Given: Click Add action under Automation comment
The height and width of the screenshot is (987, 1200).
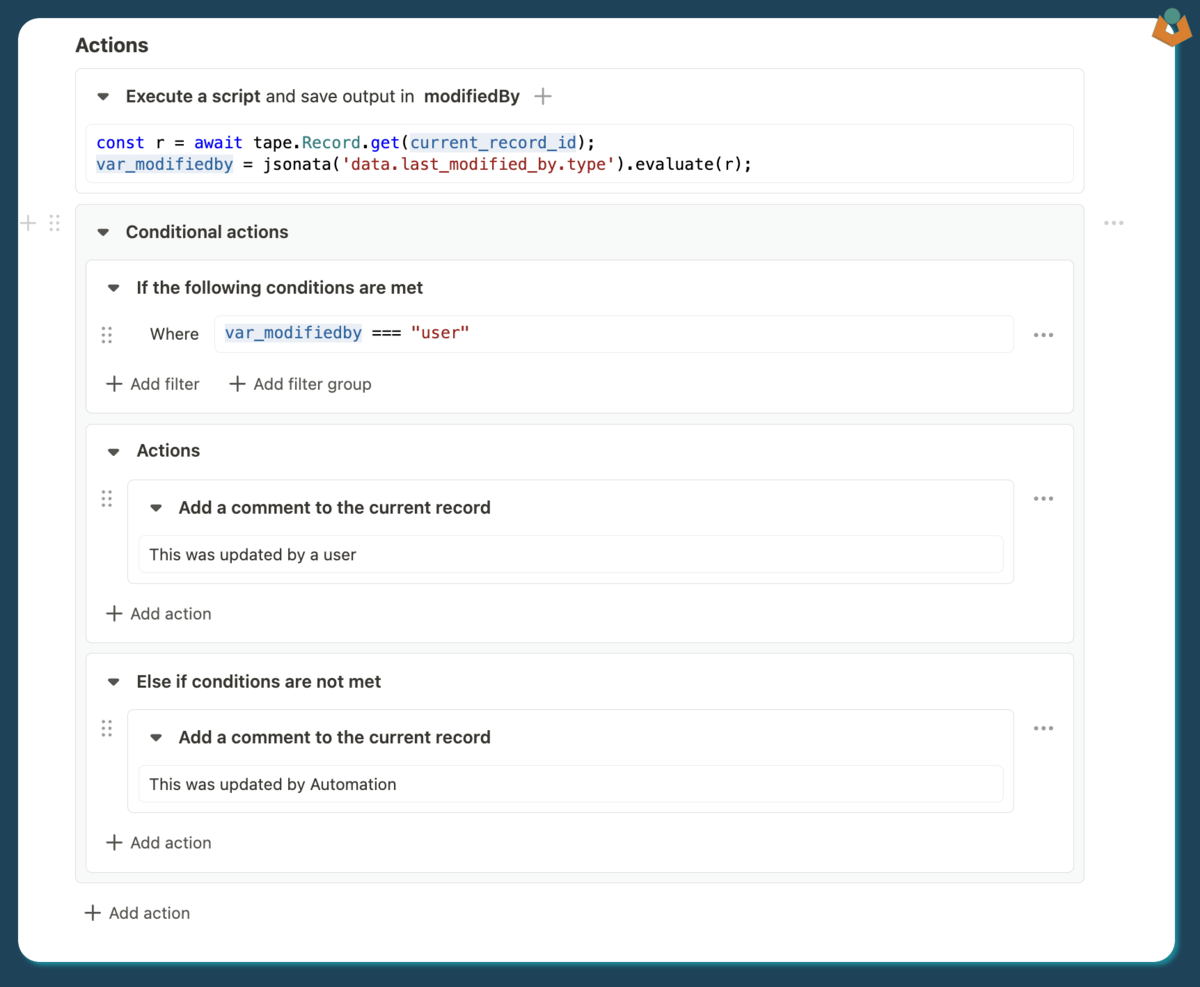Looking at the screenshot, I should 158,843.
